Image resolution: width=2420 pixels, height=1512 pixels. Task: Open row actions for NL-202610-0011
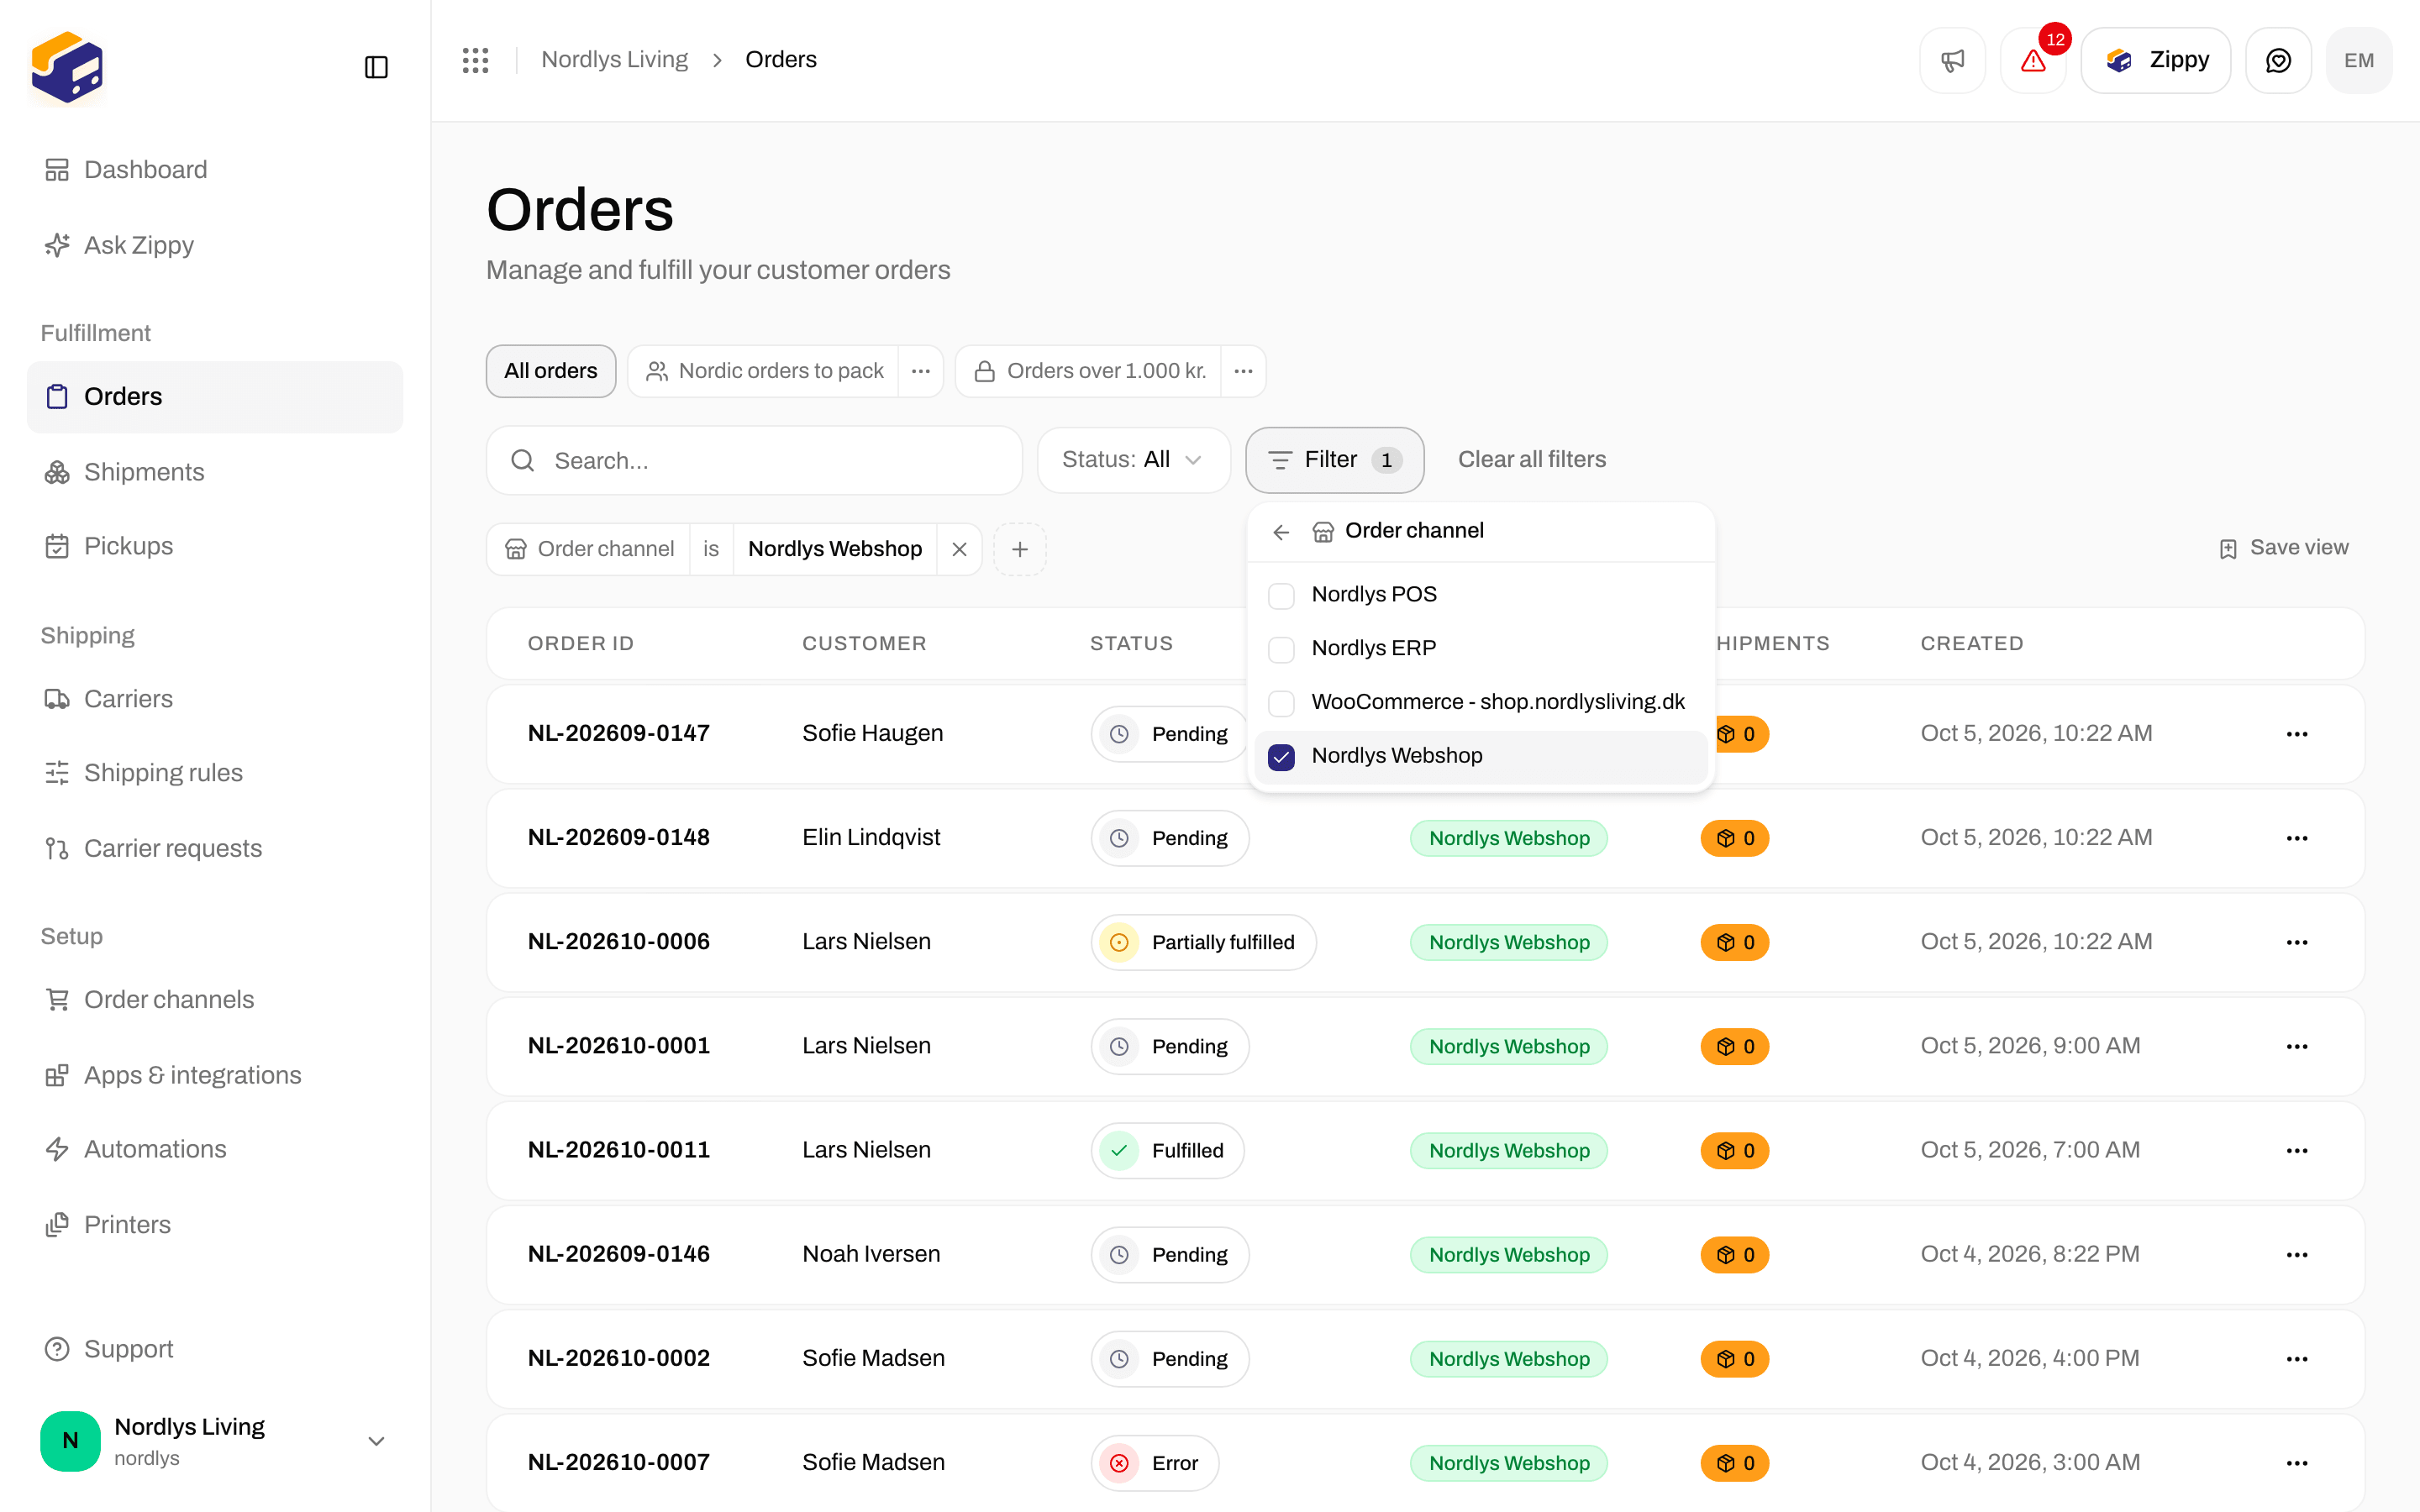click(x=2297, y=1150)
